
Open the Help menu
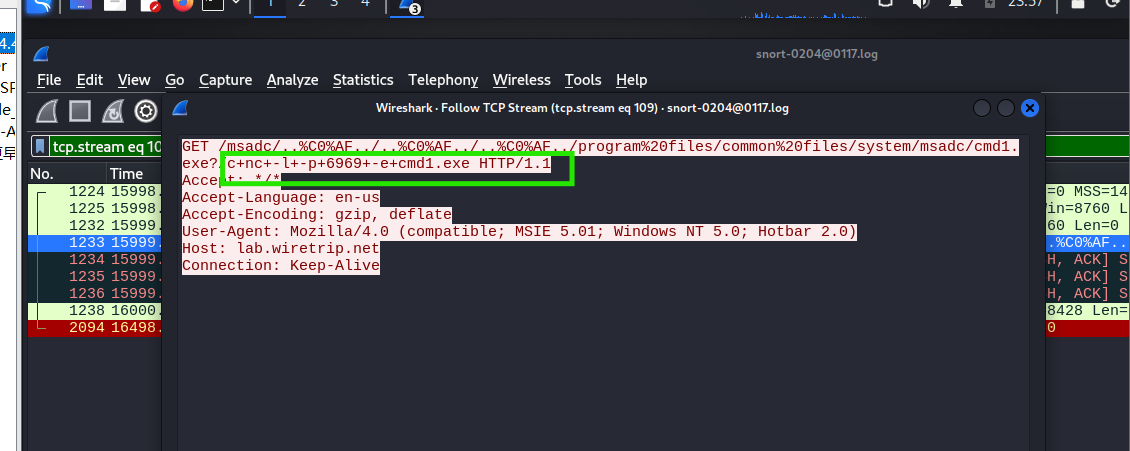tap(631, 80)
